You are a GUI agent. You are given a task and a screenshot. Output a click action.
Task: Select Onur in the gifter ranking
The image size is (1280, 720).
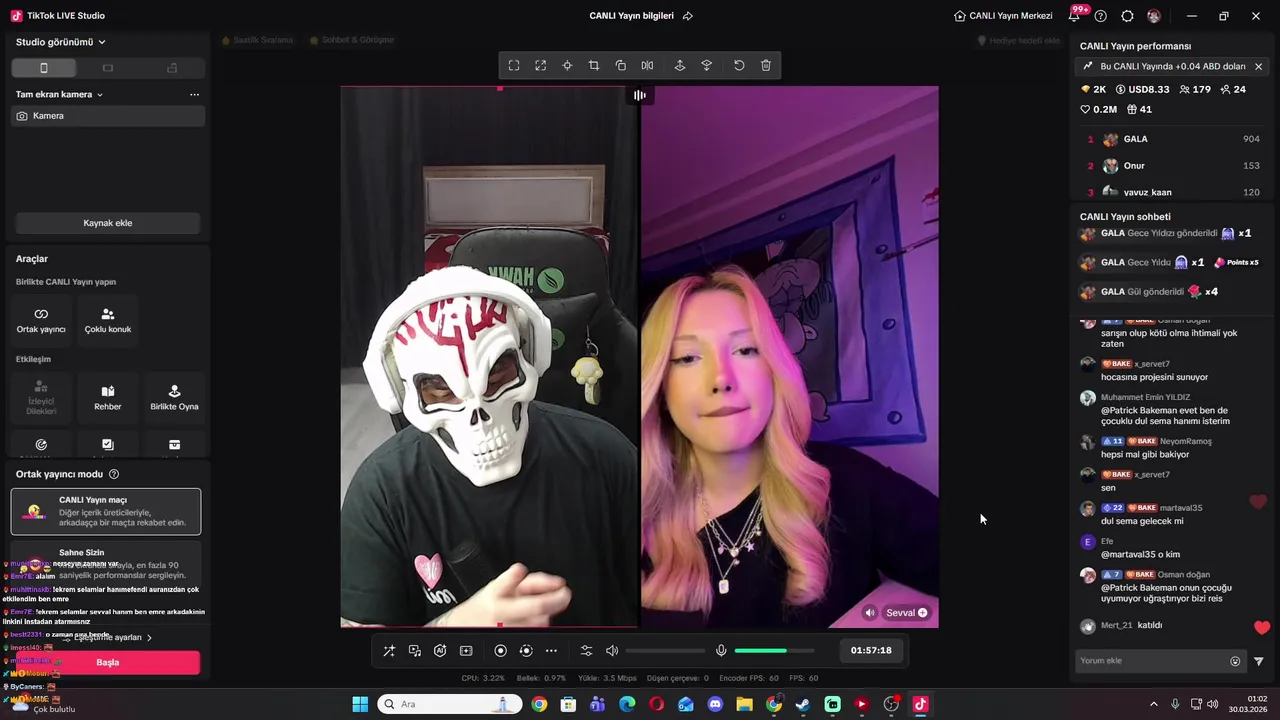pos(1172,166)
